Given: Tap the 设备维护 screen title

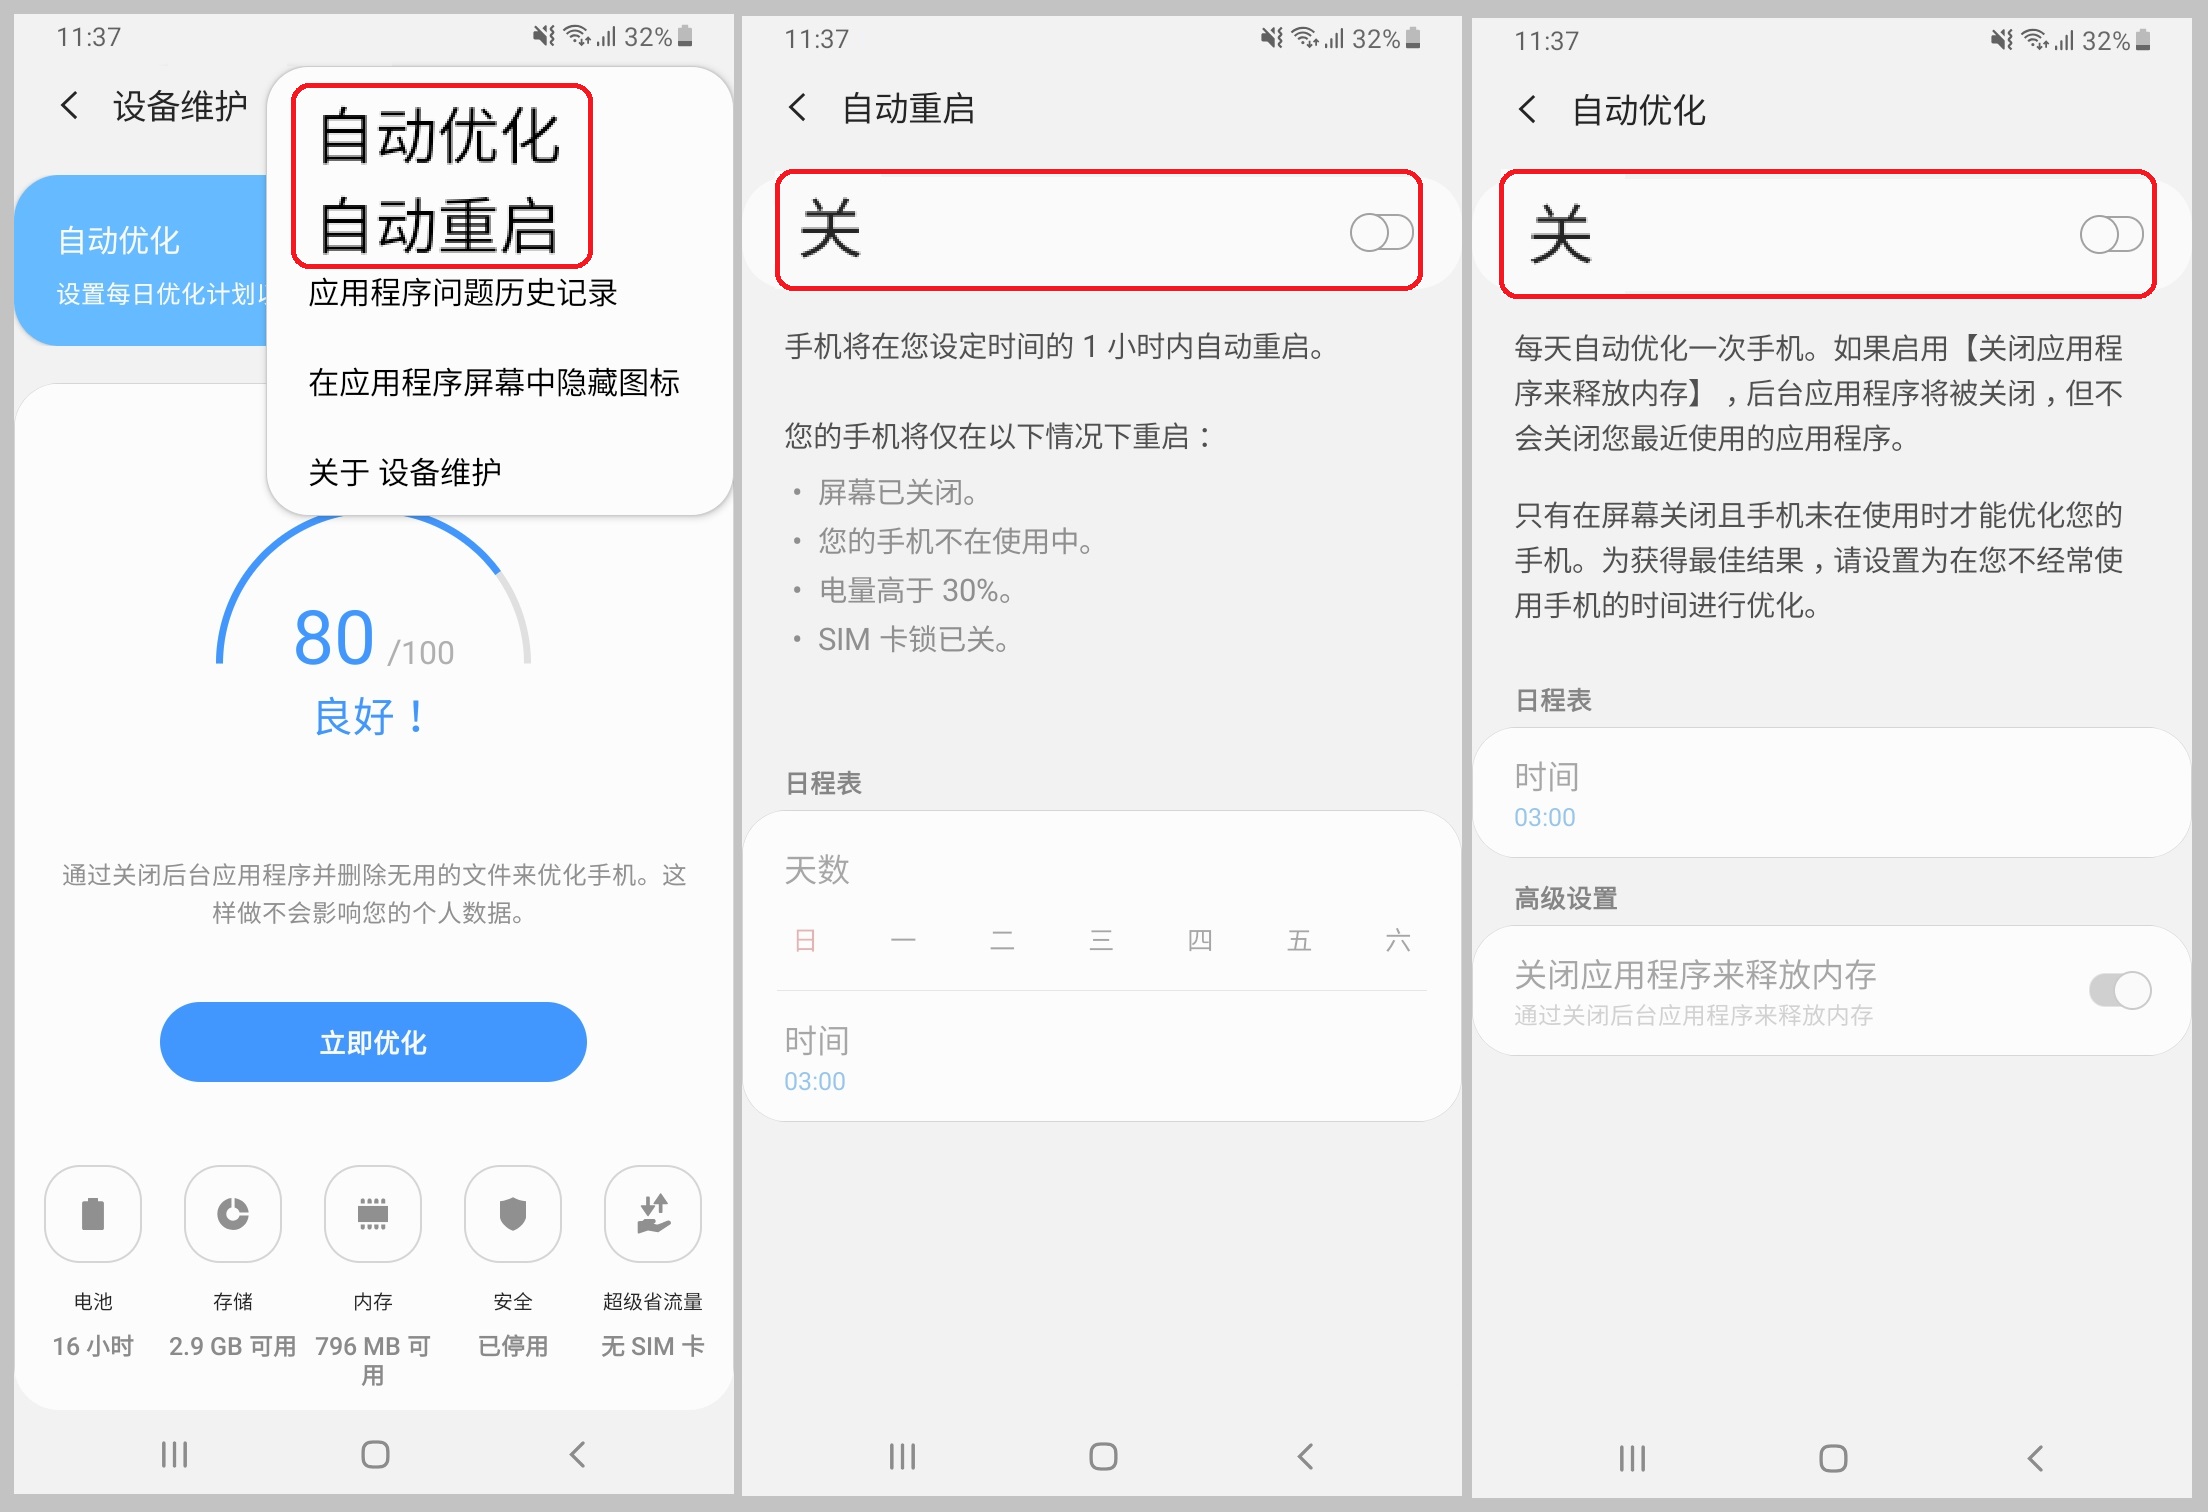Looking at the screenshot, I should (x=180, y=106).
